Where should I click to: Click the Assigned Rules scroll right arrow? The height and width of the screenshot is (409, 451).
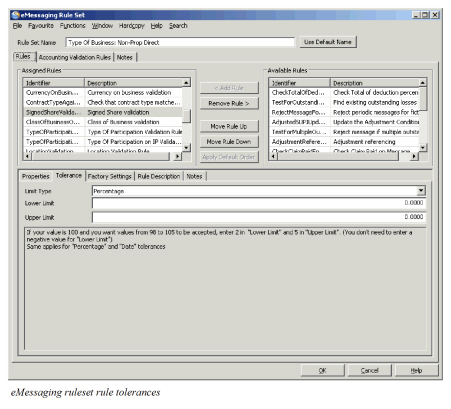coord(178,156)
